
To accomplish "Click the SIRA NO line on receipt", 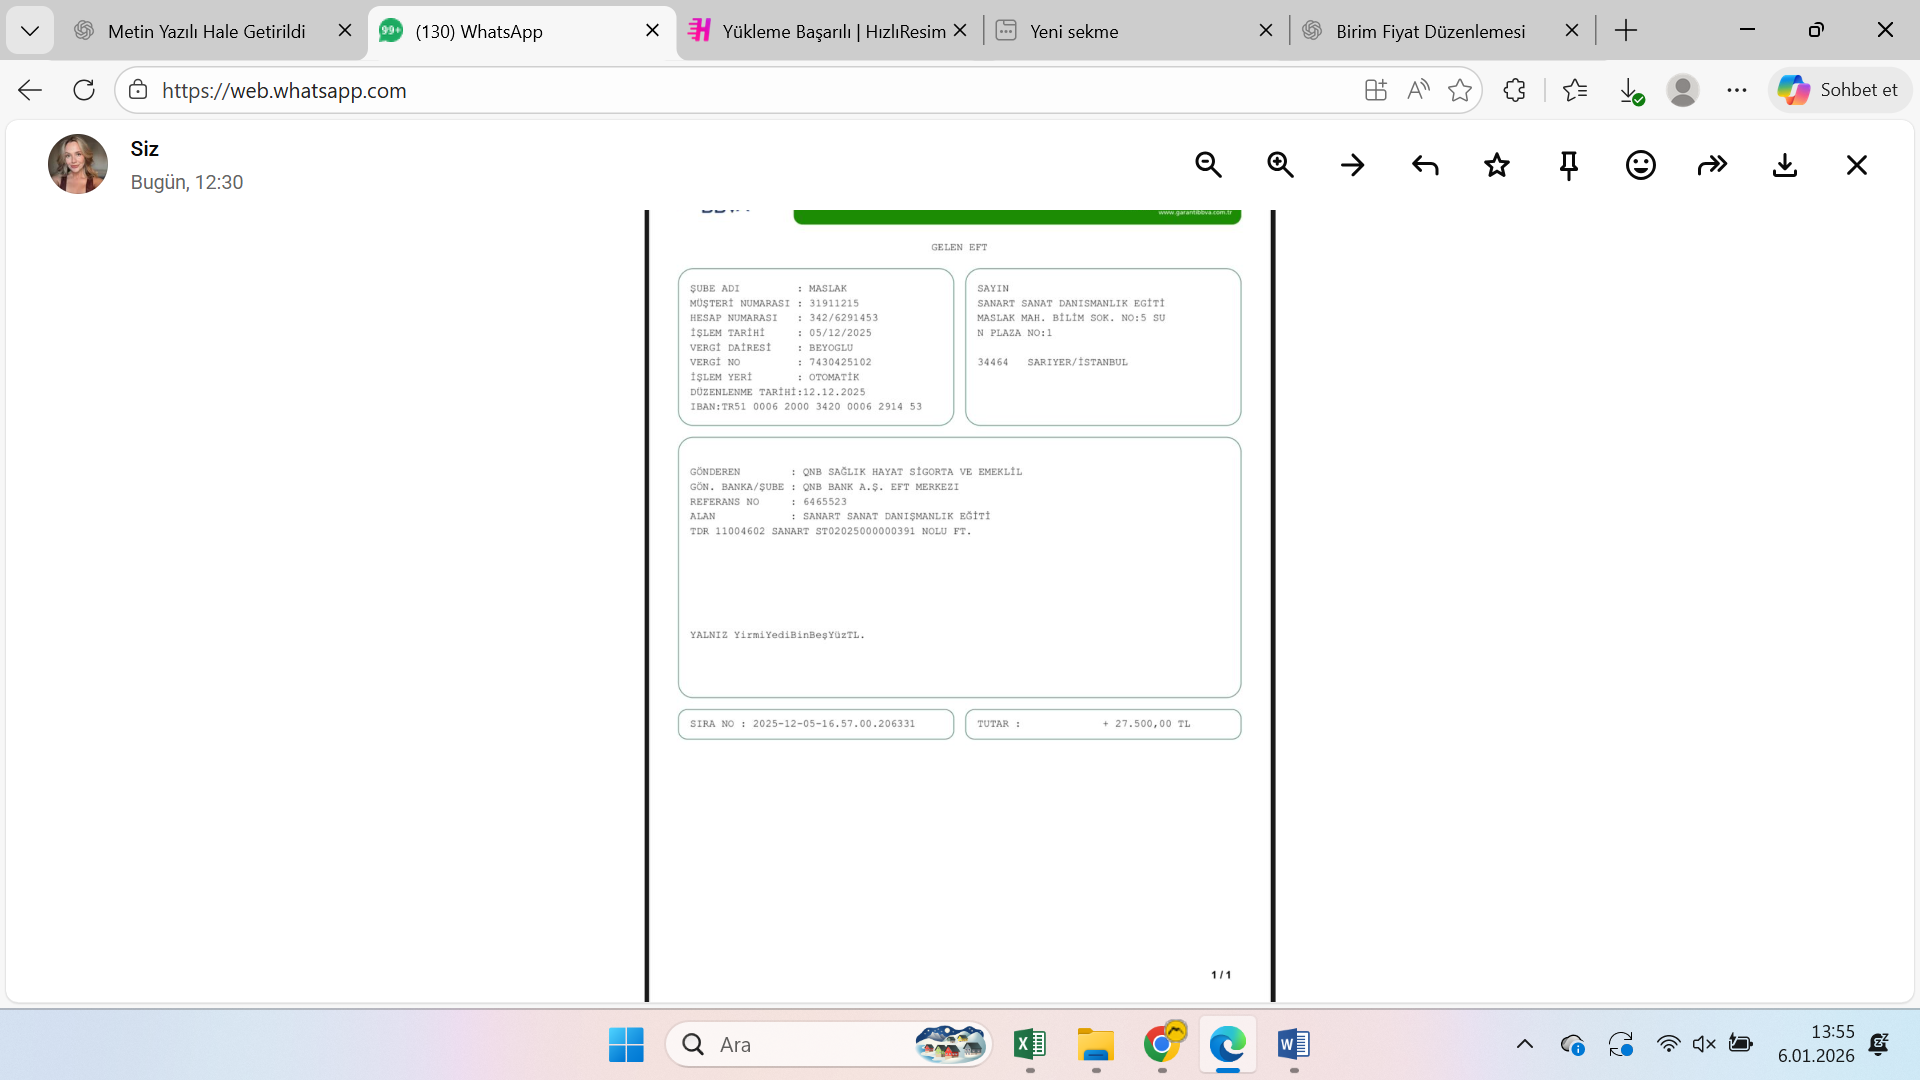I will 802,724.
